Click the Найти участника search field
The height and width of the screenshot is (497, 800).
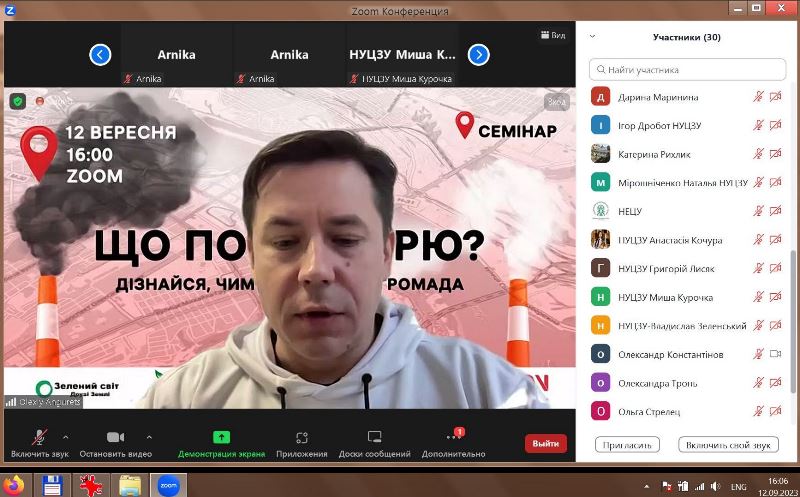pos(685,70)
